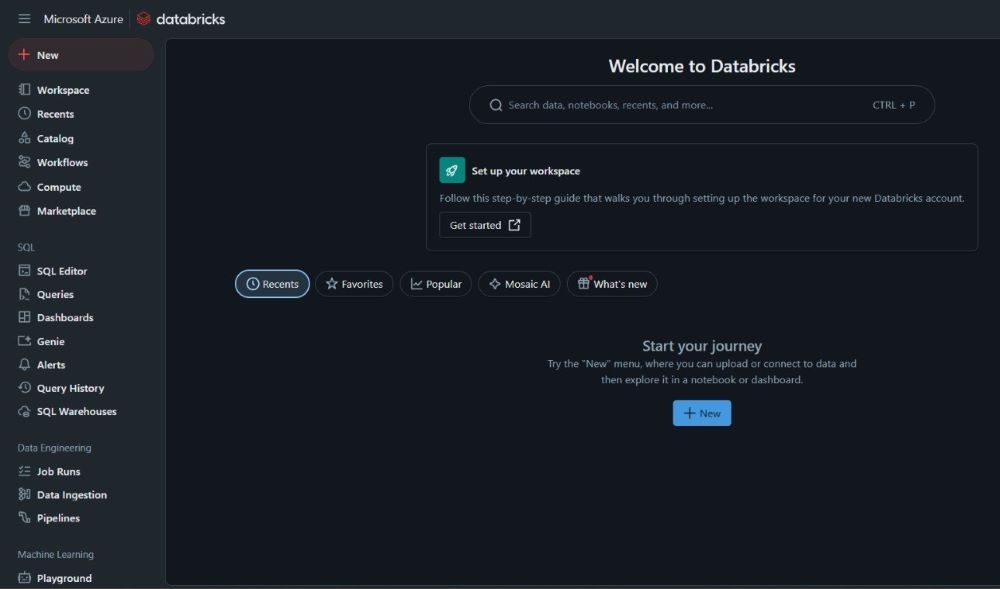The width and height of the screenshot is (1000, 589).
Task: Focus the search data and notebooks field
Action: 702,105
